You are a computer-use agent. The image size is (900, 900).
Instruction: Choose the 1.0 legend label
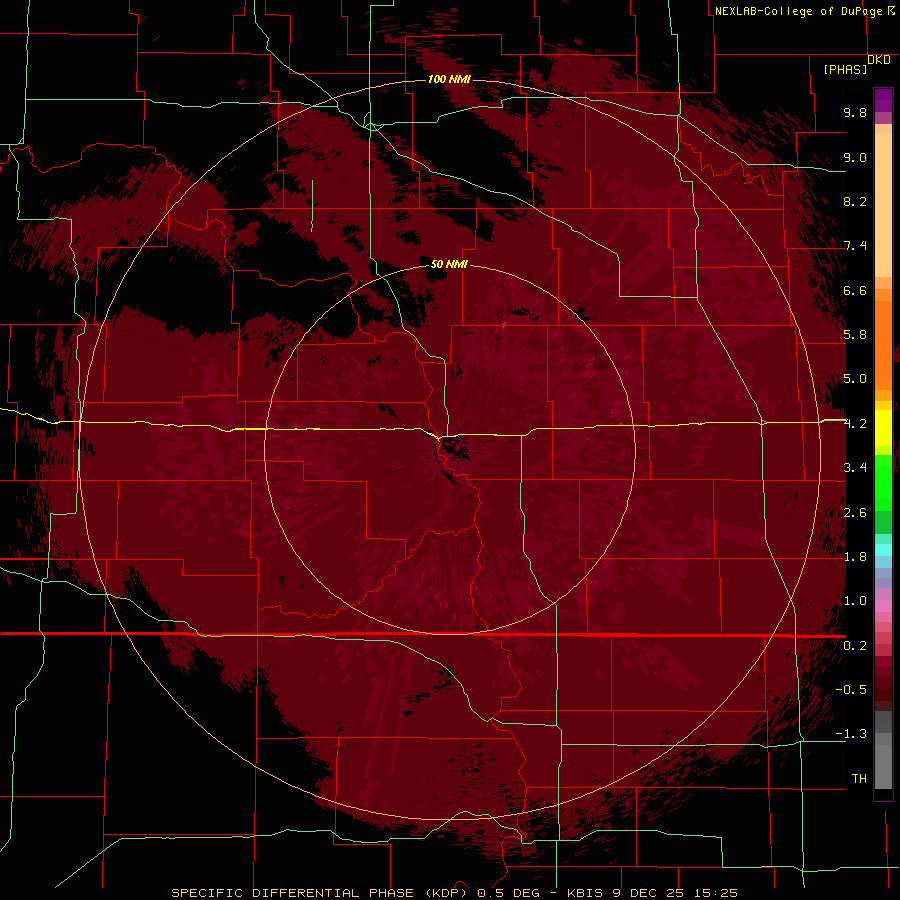pyautogui.click(x=855, y=601)
